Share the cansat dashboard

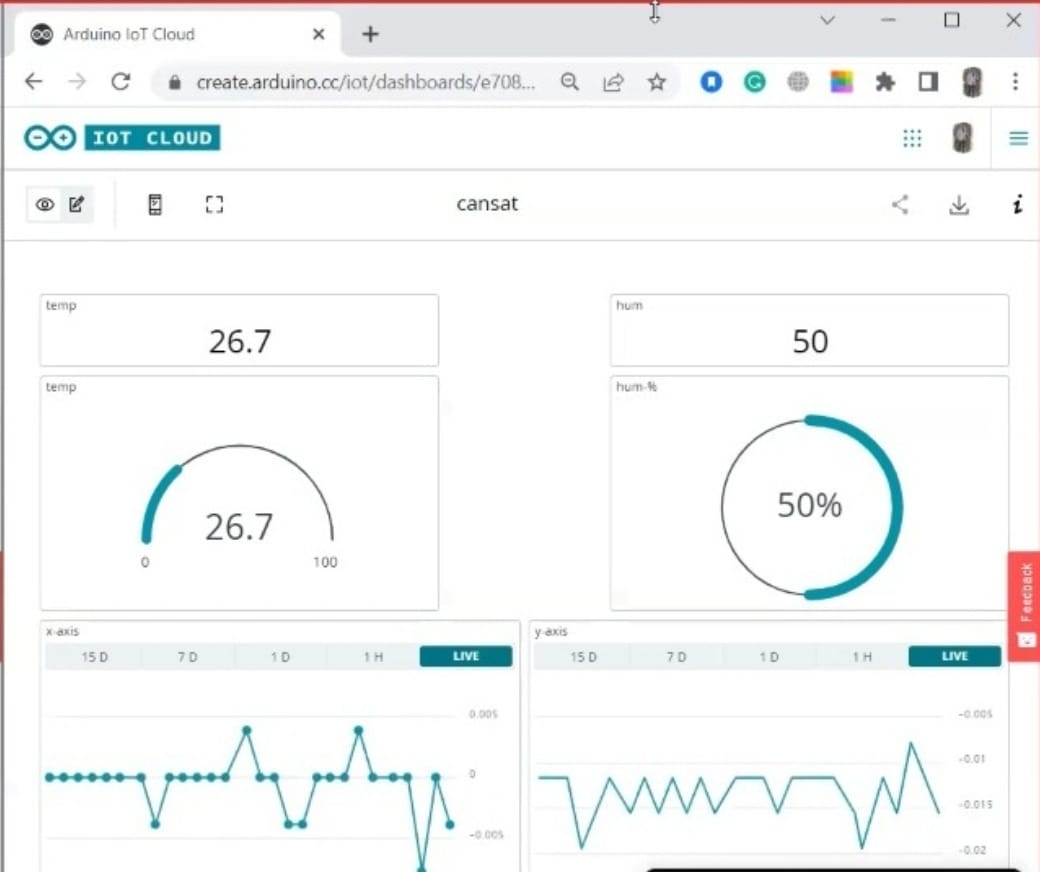(x=900, y=204)
